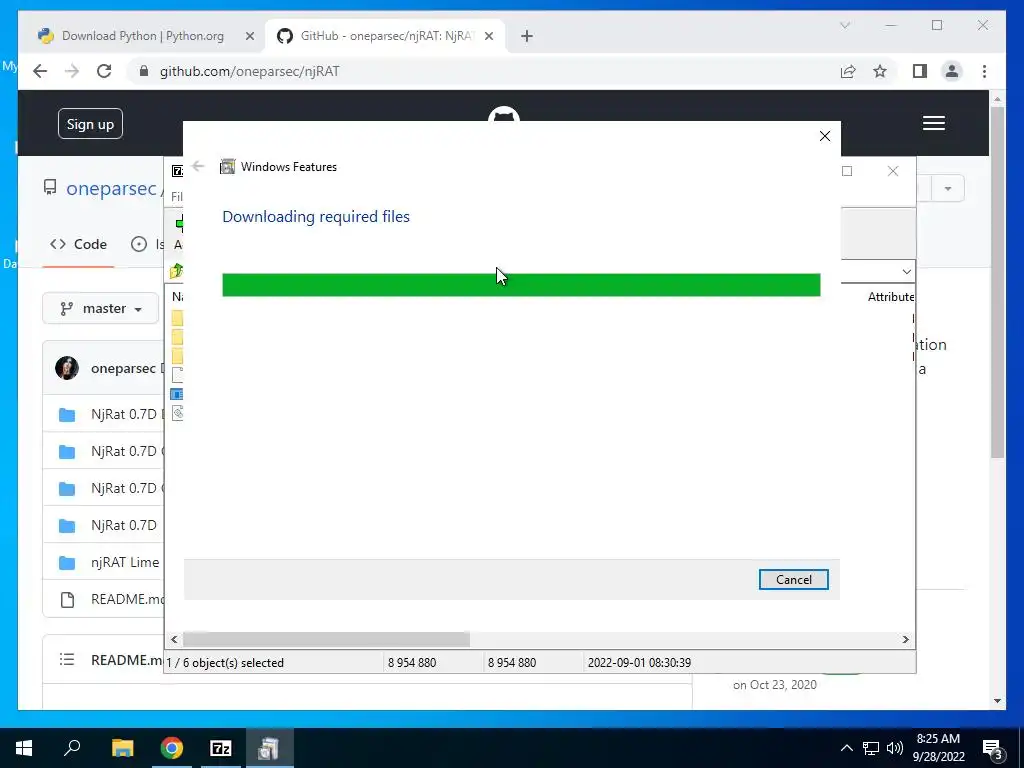
Task: Click the Chrome page vertical scrollbar
Action: pyautogui.click(x=997, y=281)
